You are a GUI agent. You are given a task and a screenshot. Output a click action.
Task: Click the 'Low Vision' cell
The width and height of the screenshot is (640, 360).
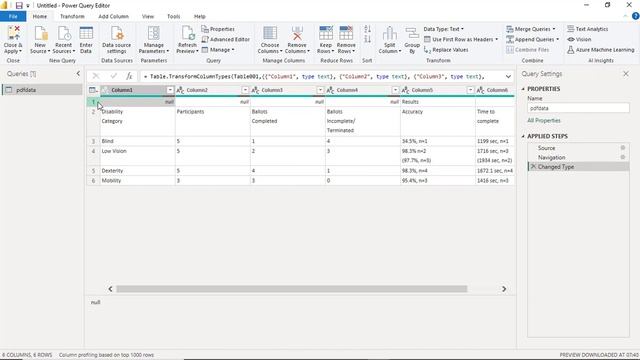point(138,156)
